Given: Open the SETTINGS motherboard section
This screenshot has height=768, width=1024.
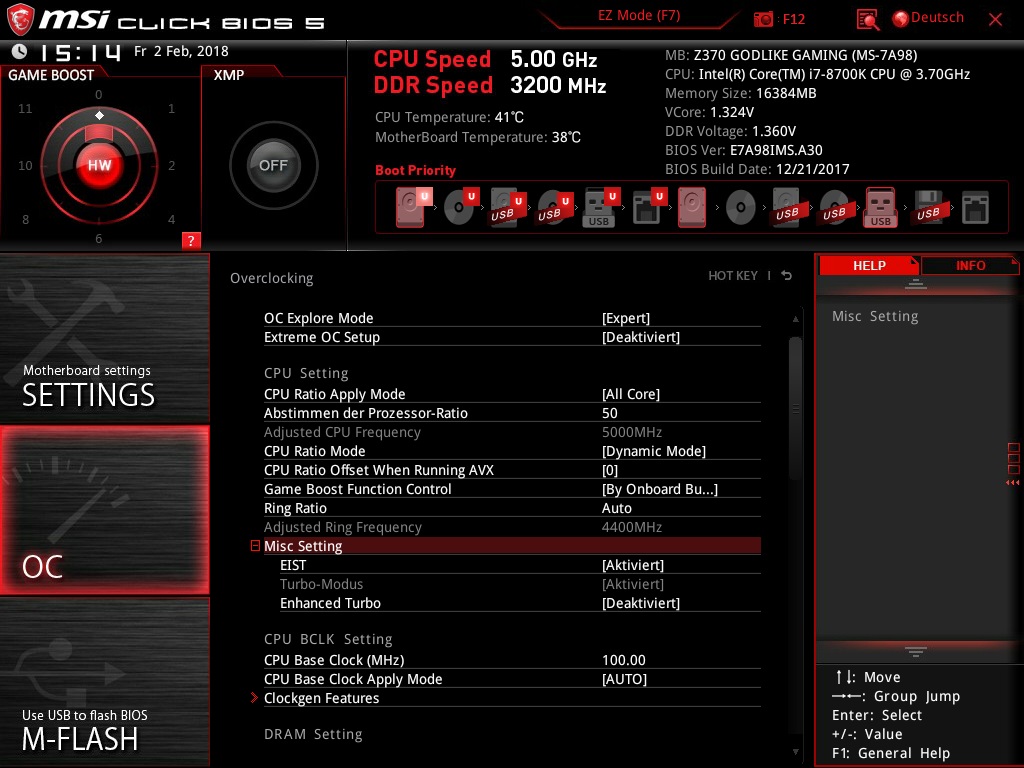Looking at the screenshot, I should pyautogui.click(x=104, y=338).
